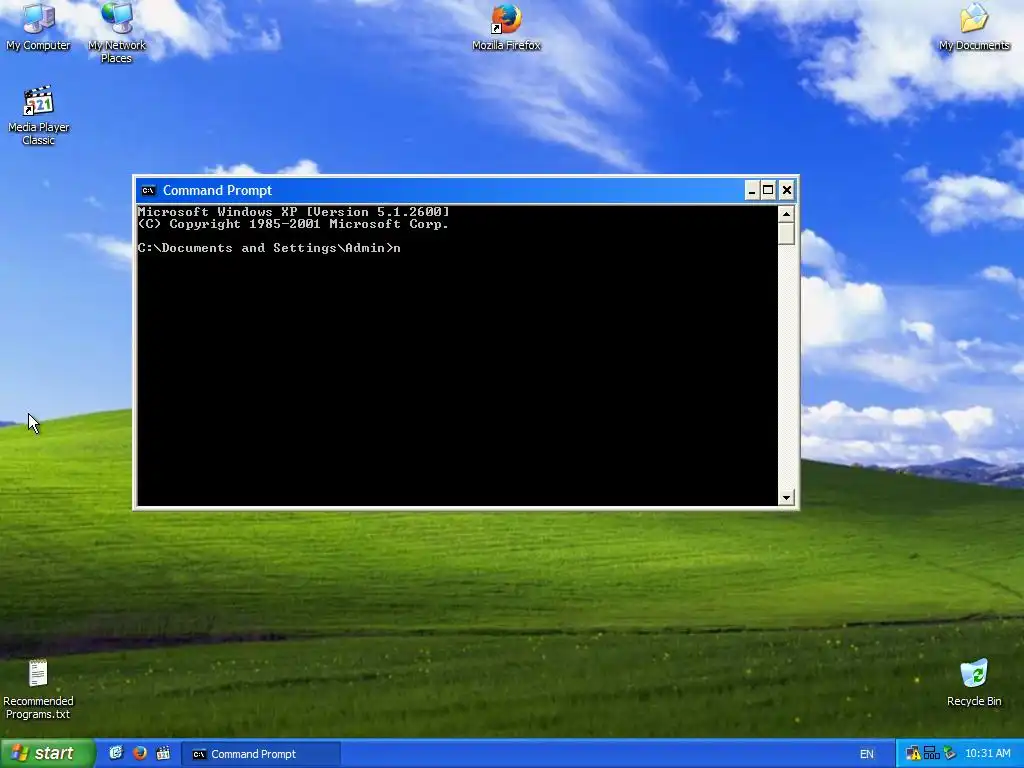This screenshot has width=1024, height=768.
Task: Click the Command Prompt scroll up arrow
Action: (786, 214)
